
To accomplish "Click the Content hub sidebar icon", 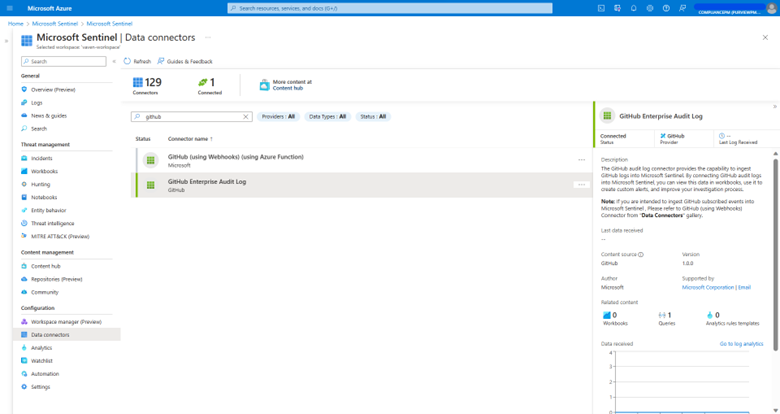I will click(24, 266).
